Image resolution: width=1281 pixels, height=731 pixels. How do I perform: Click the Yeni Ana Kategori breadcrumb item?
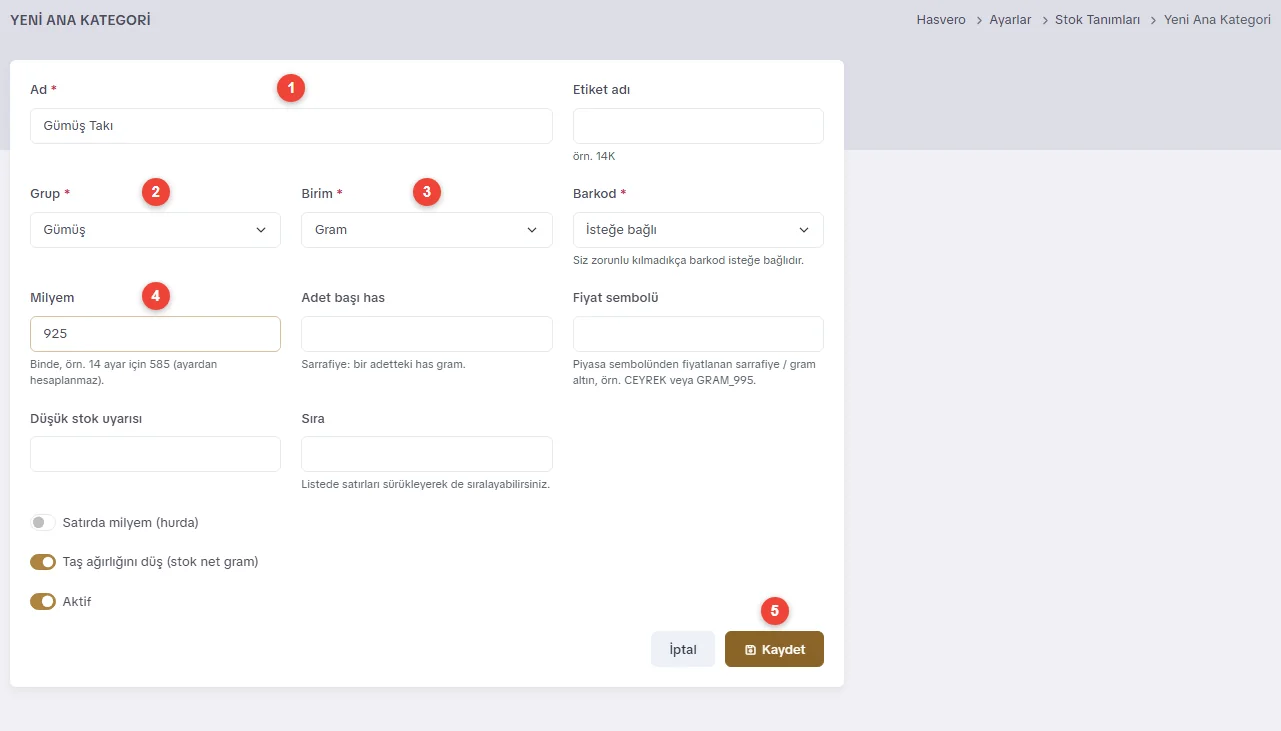pyautogui.click(x=1217, y=20)
